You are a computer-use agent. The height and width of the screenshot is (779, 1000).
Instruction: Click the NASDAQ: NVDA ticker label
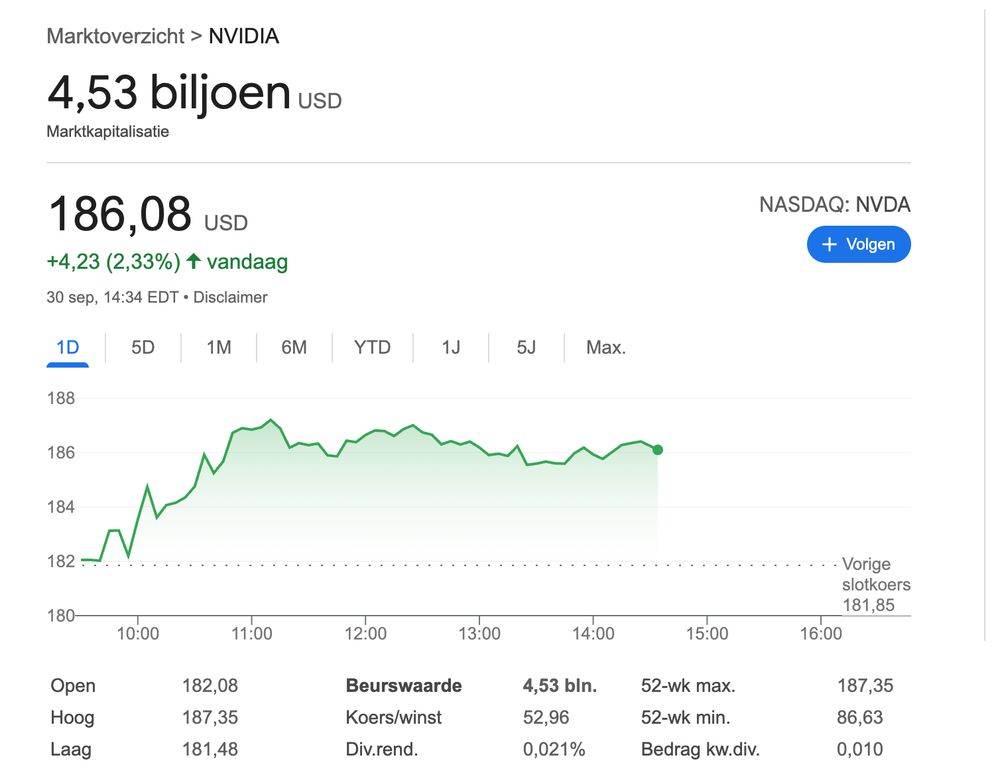pyautogui.click(x=834, y=205)
